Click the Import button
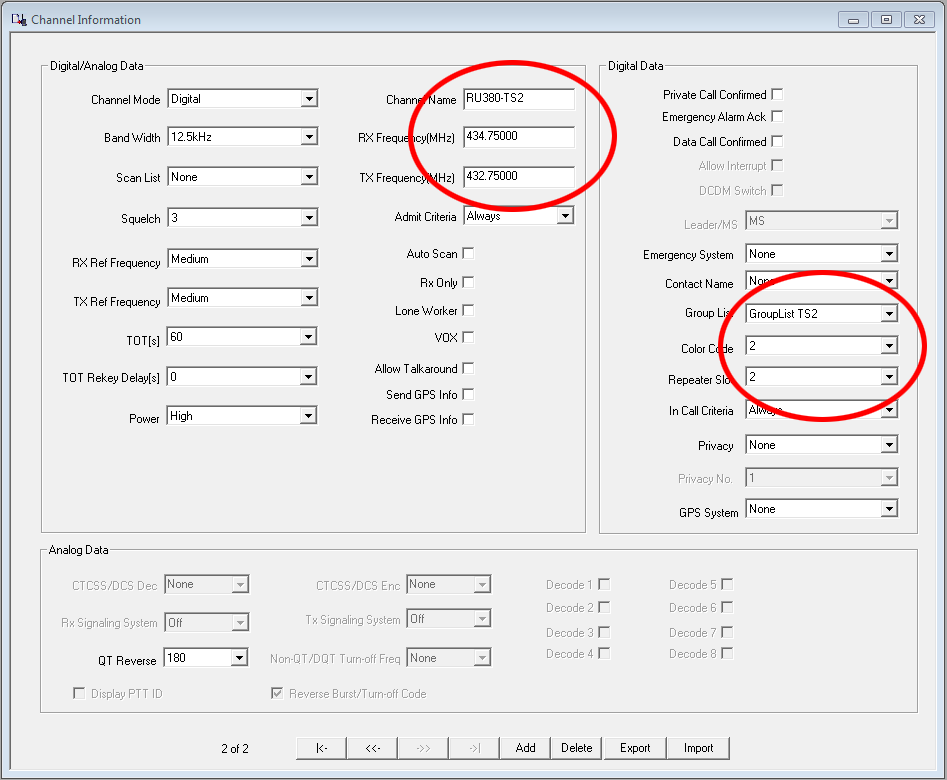Viewport: 947px width, 780px height. point(698,748)
